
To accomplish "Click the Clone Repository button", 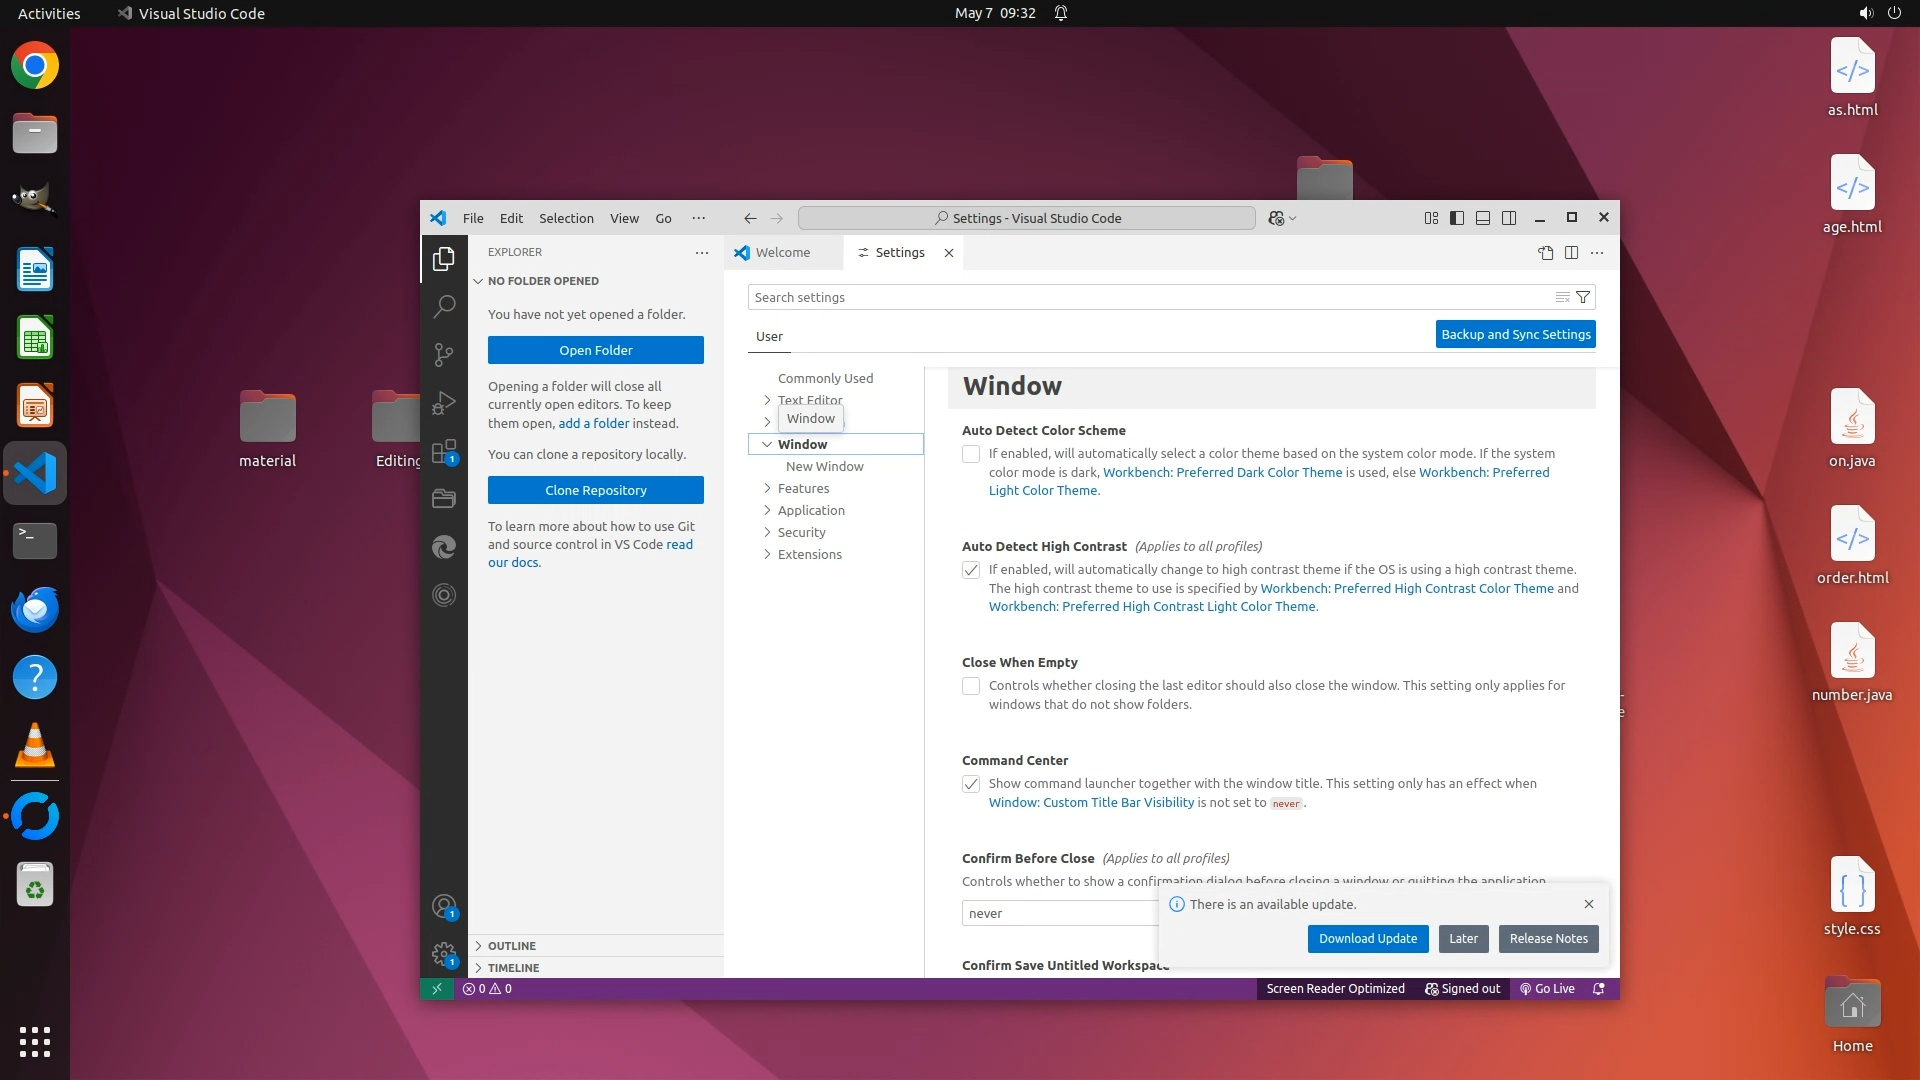I will [596, 490].
